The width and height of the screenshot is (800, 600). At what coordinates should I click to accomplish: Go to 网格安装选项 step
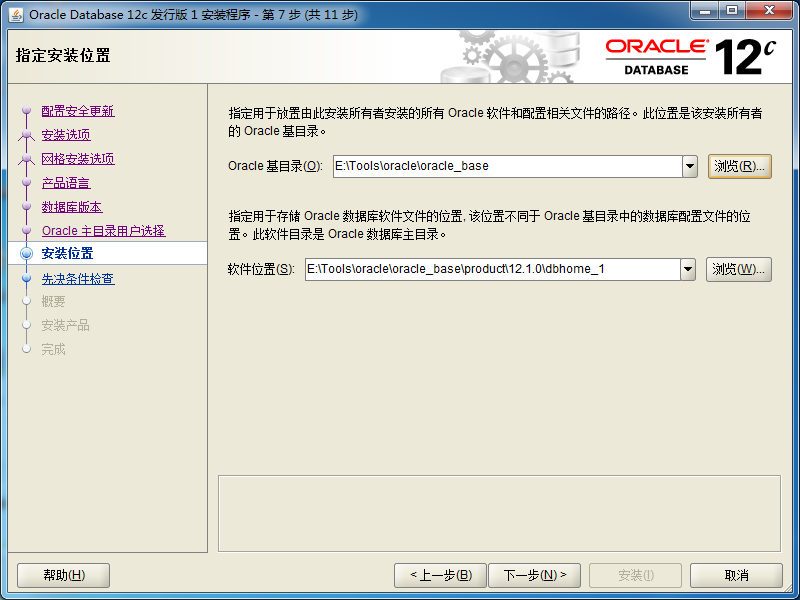[78, 159]
